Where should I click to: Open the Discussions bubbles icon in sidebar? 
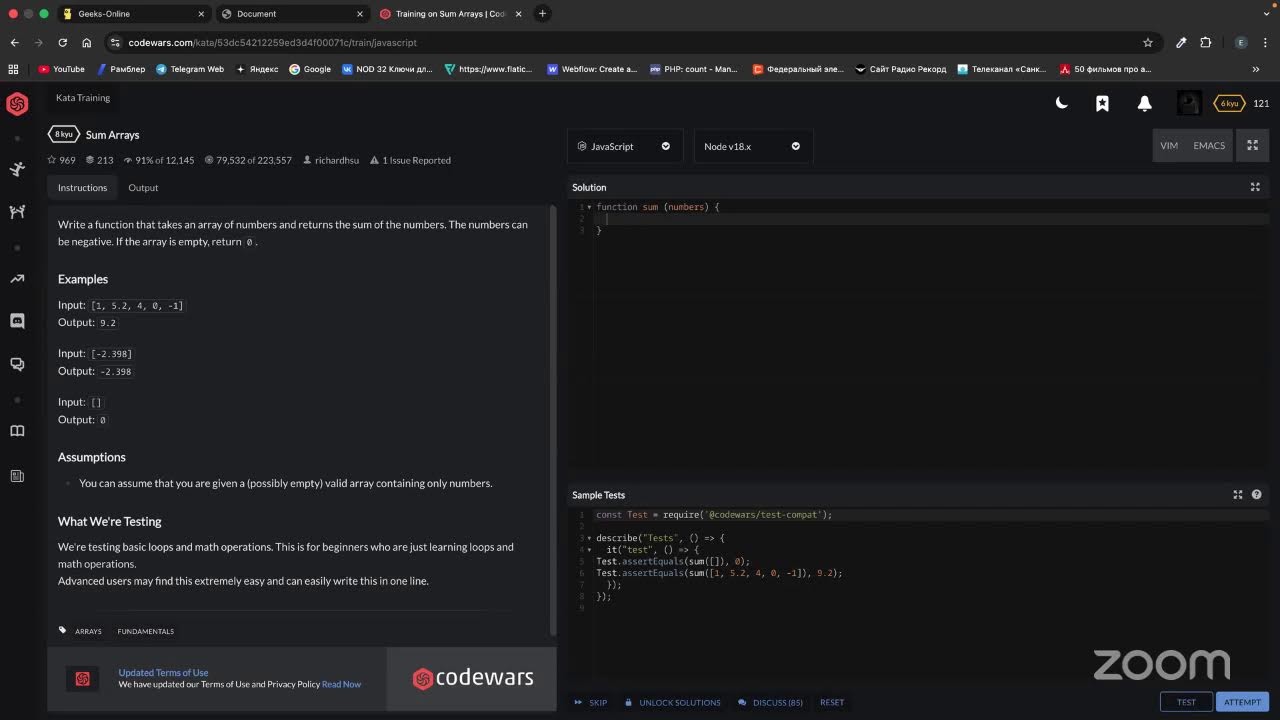pyautogui.click(x=17, y=365)
